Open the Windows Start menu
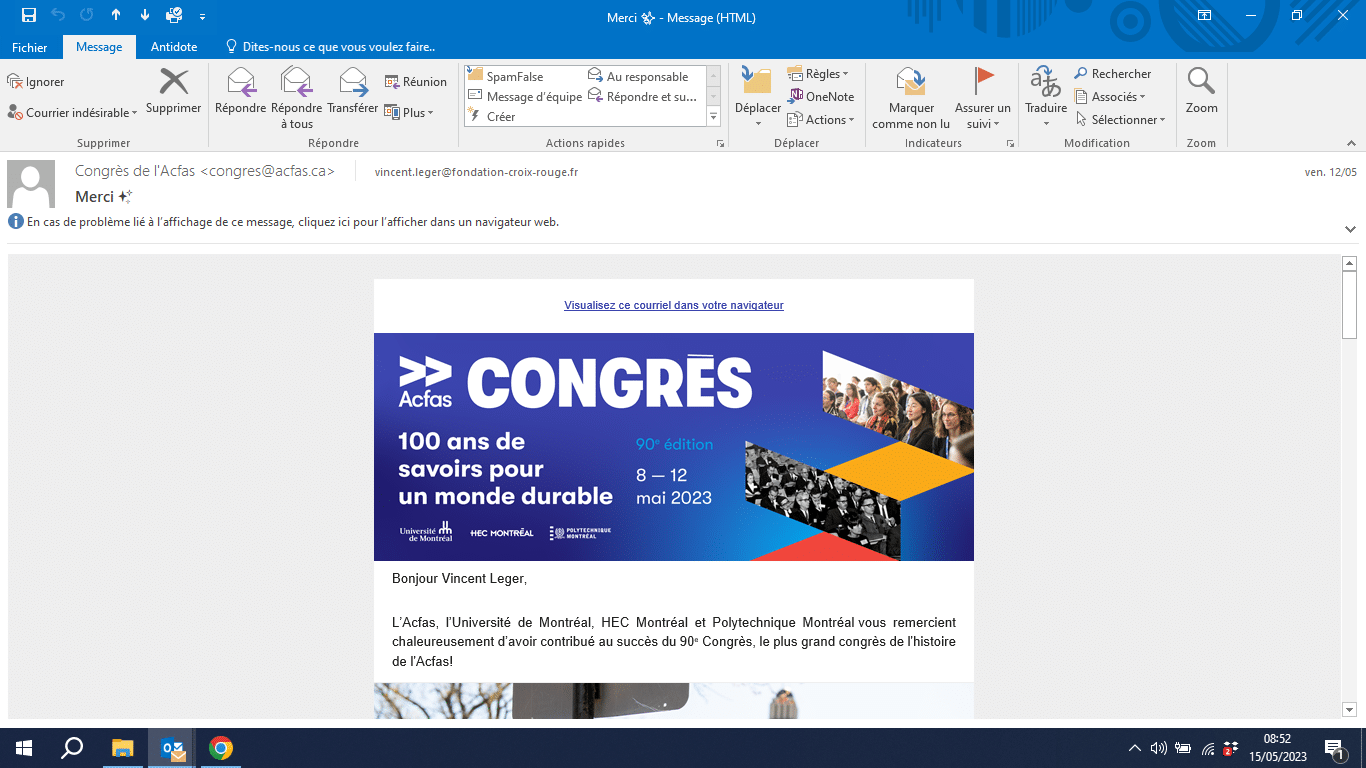This screenshot has height=768, width=1366. pos(24,748)
